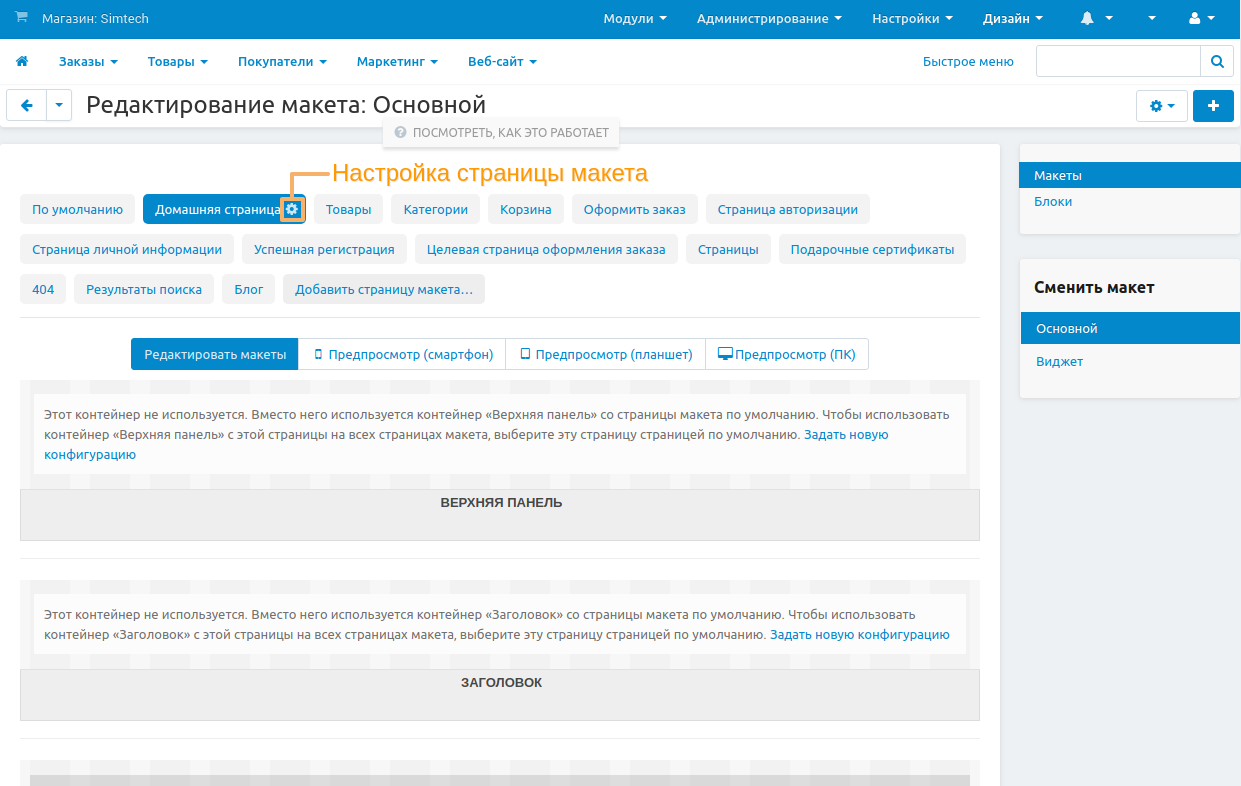Click the search magnifier icon button
Viewport: 1241px width, 786px height.
point(1217,62)
